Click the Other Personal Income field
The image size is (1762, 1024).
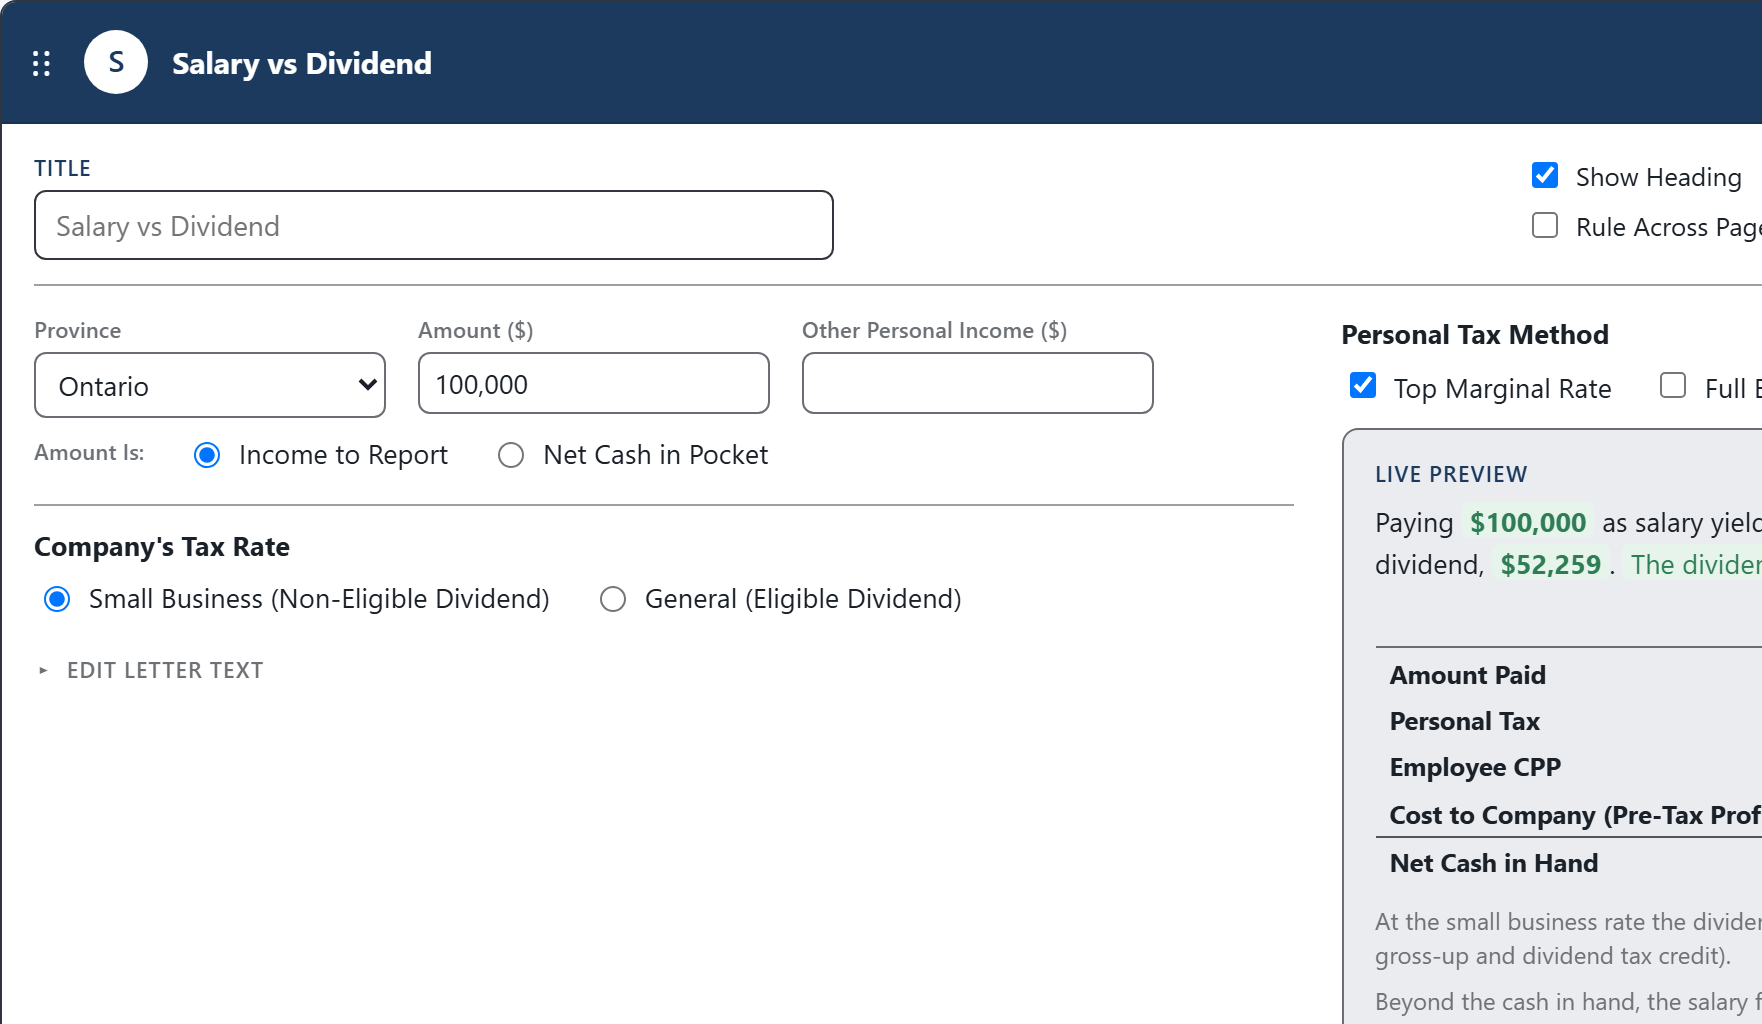978,383
